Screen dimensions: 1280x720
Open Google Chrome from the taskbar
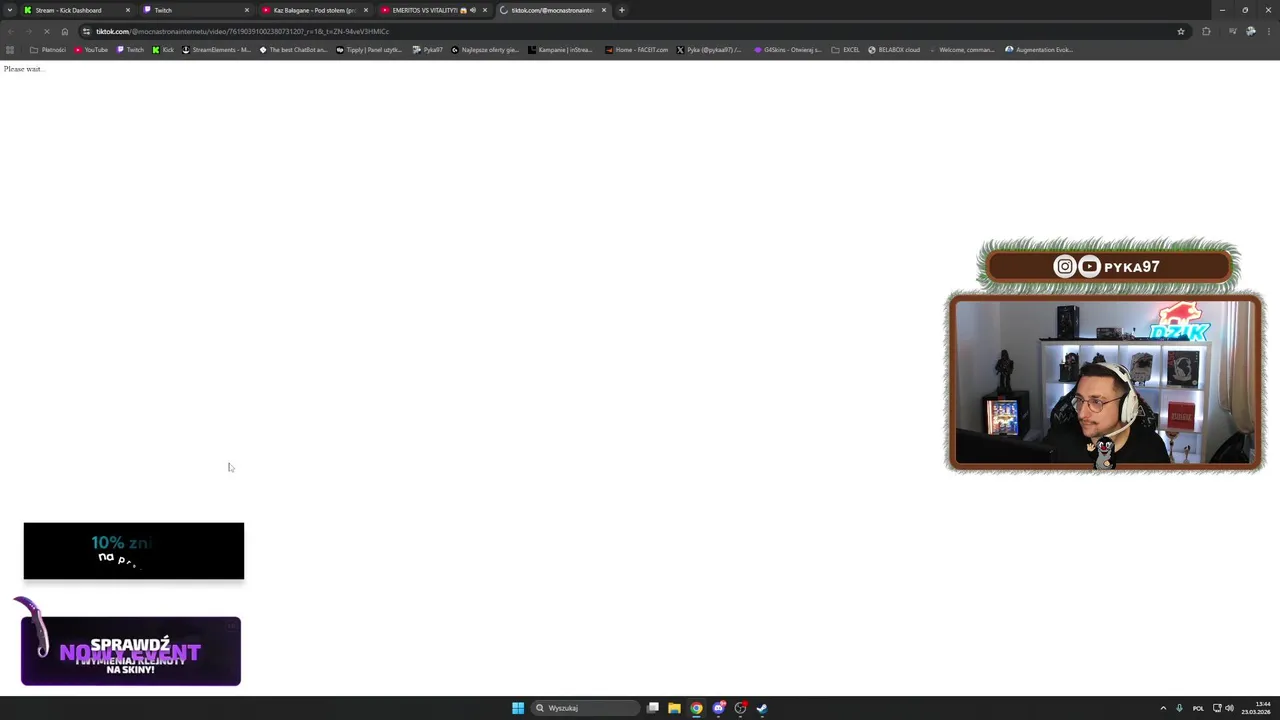coord(697,708)
